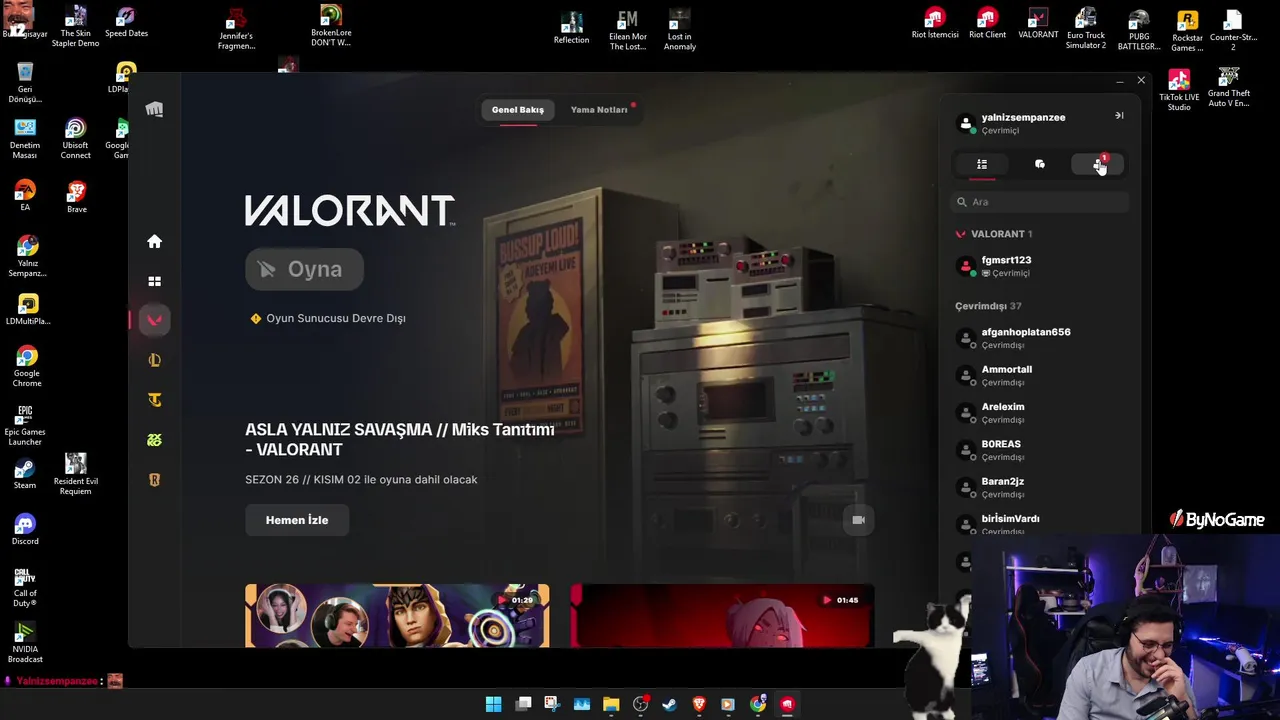Minimize the Riot Client window
Image resolution: width=1280 pixels, height=720 pixels.
pyautogui.click(x=1119, y=80)
